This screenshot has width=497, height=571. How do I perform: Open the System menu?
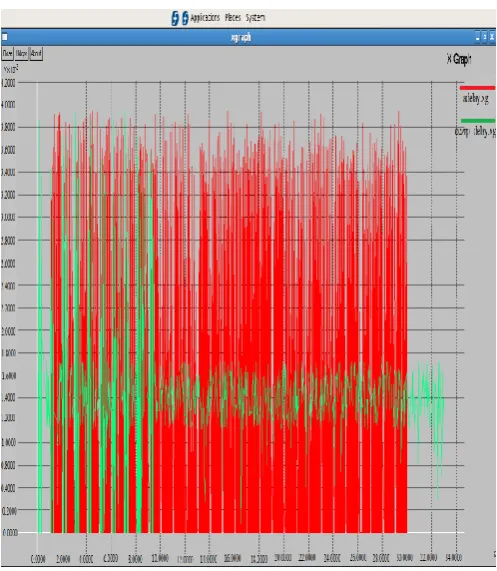tap(255, 17)
